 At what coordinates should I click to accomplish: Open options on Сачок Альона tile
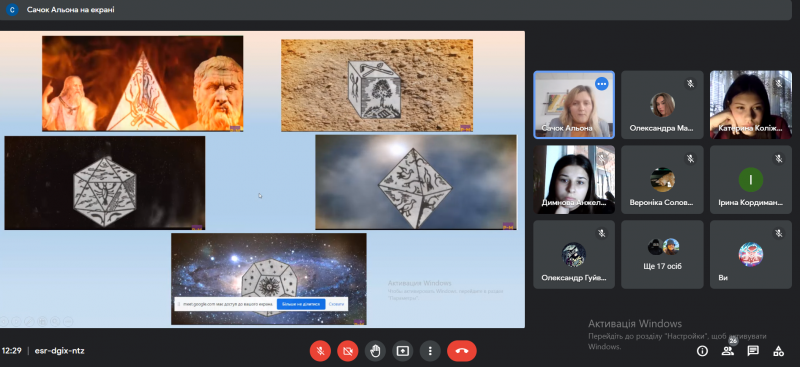coord(602,83)
